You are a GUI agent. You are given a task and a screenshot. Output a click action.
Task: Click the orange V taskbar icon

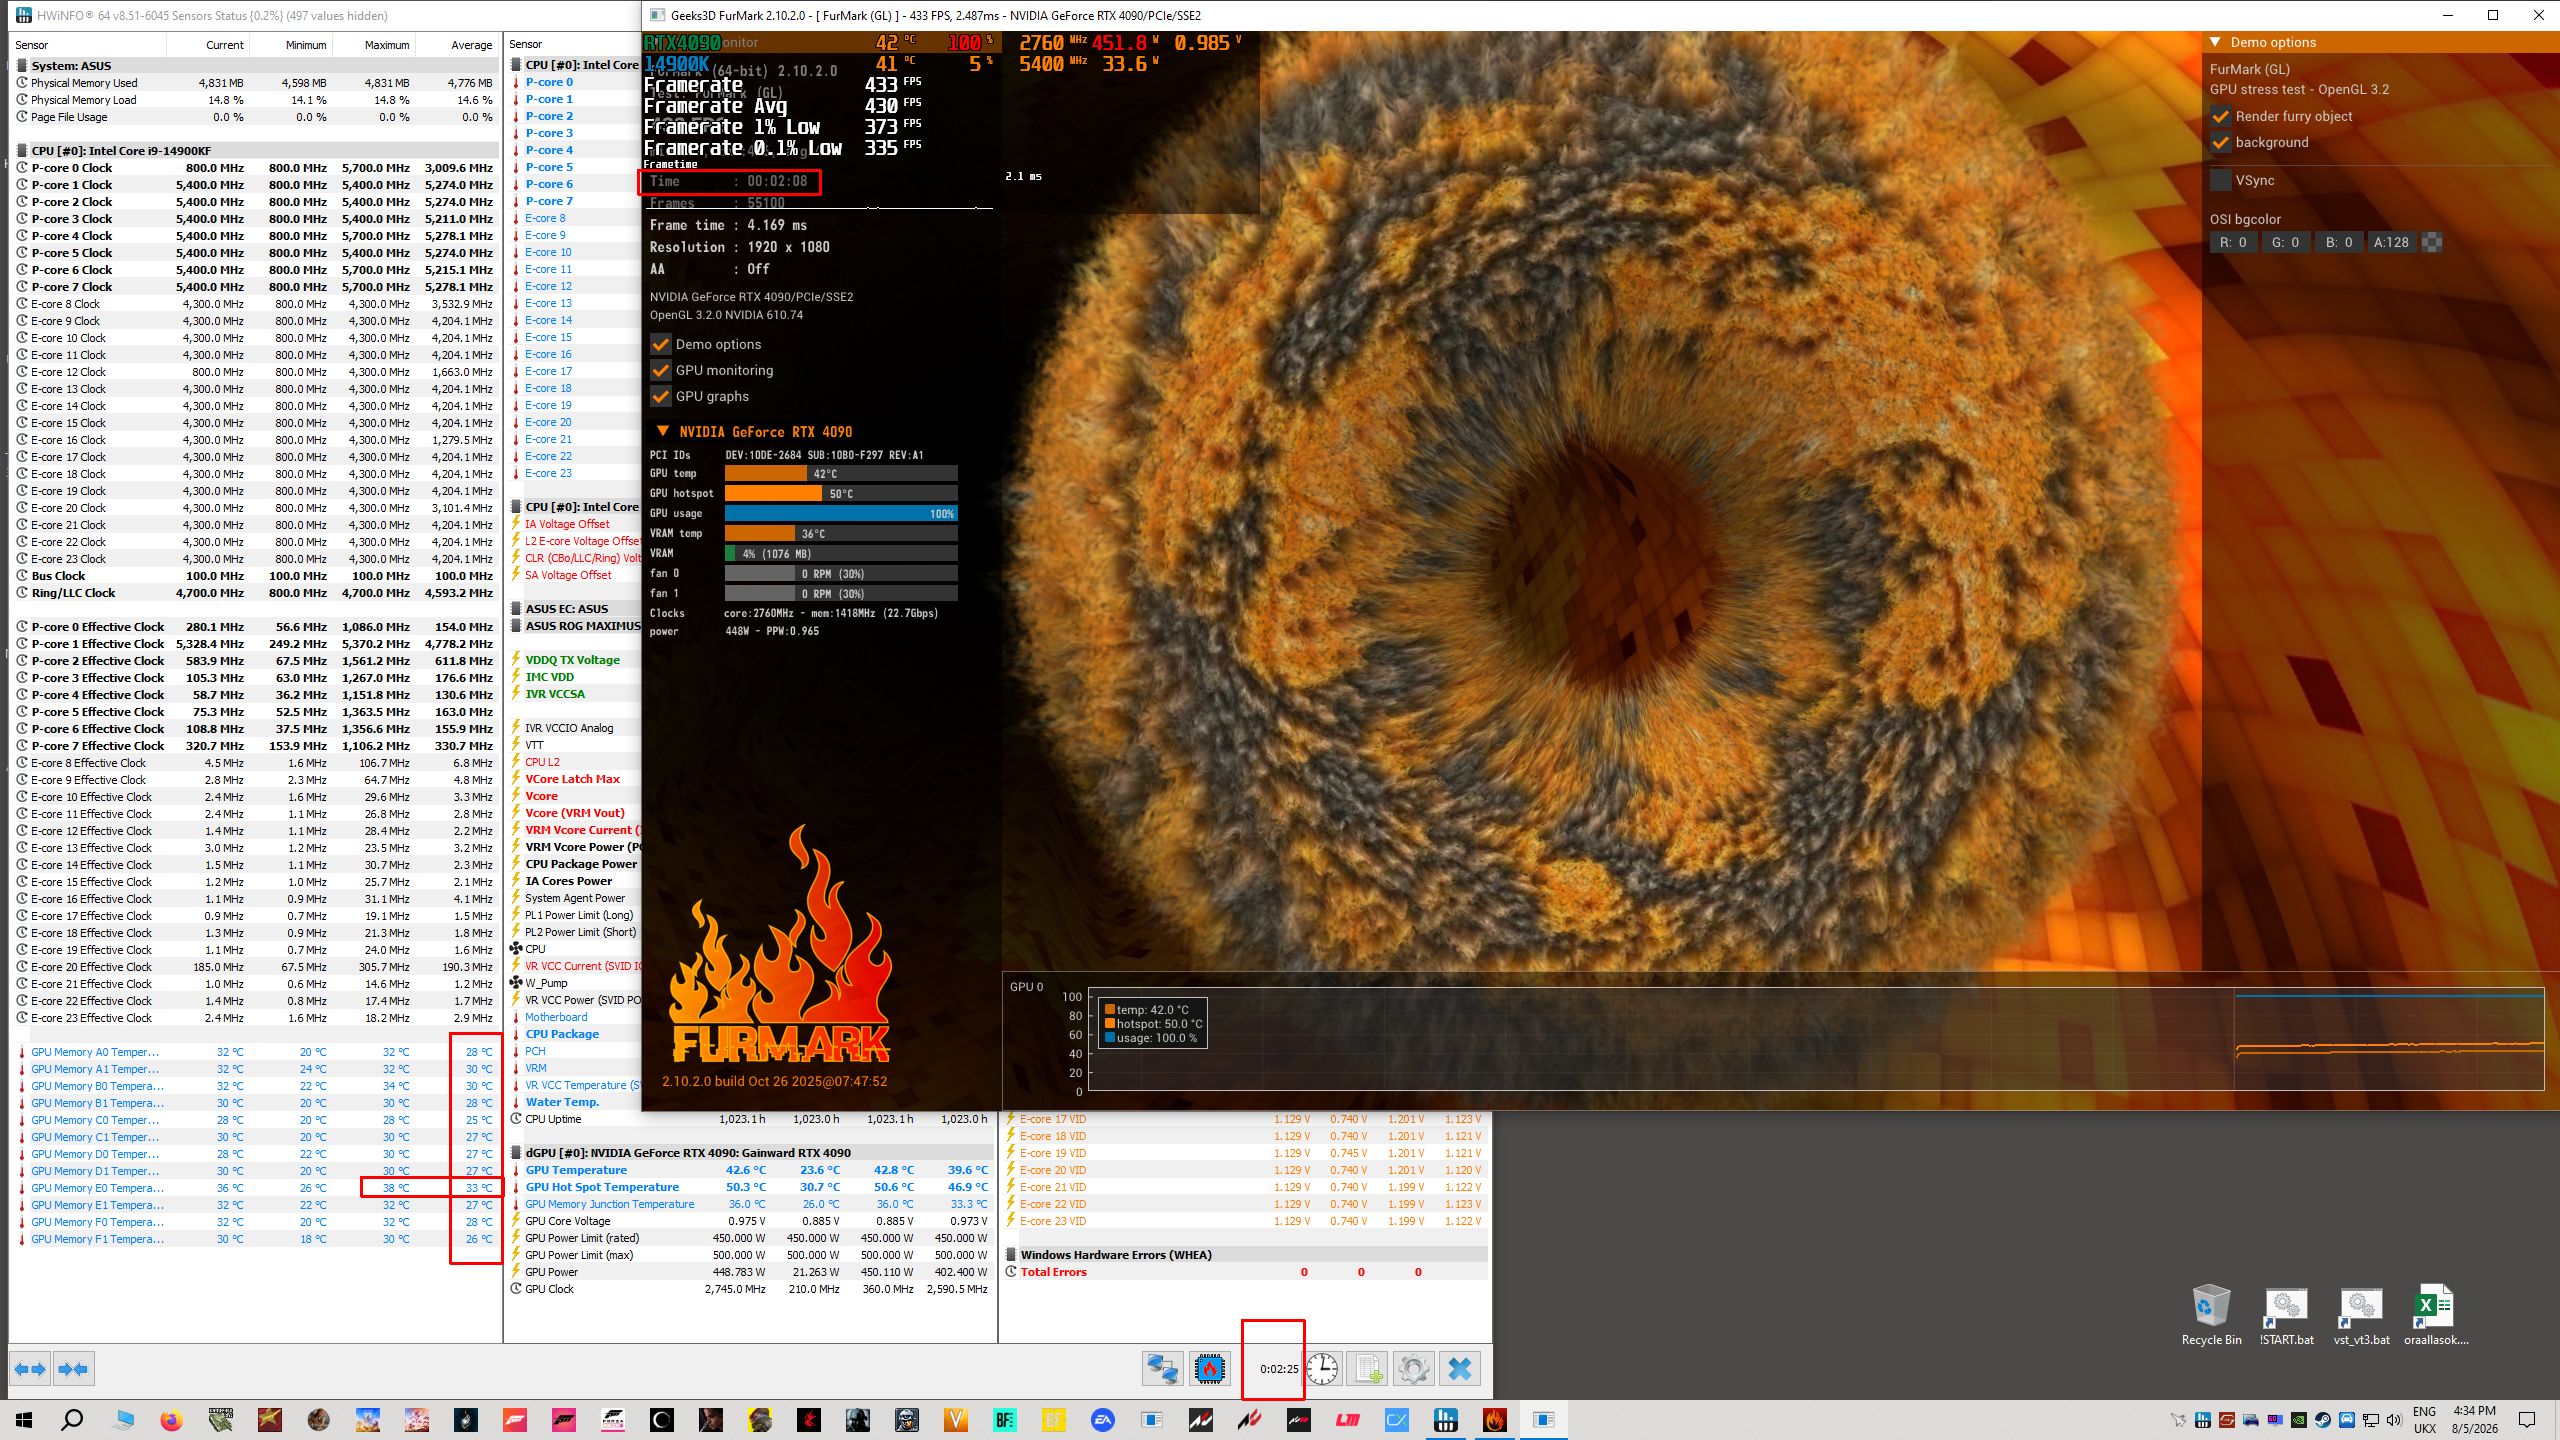click(956, 1420)
